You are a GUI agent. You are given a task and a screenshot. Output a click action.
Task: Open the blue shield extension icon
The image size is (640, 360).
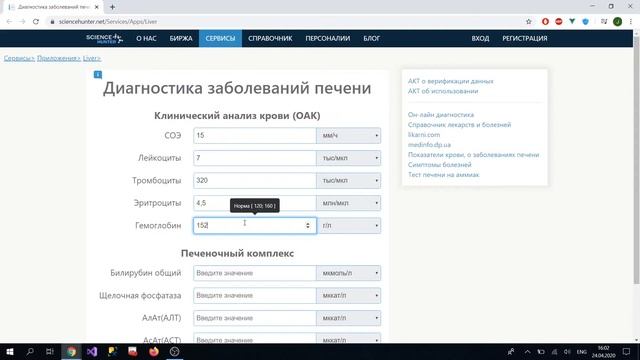(x=586, y=22)
